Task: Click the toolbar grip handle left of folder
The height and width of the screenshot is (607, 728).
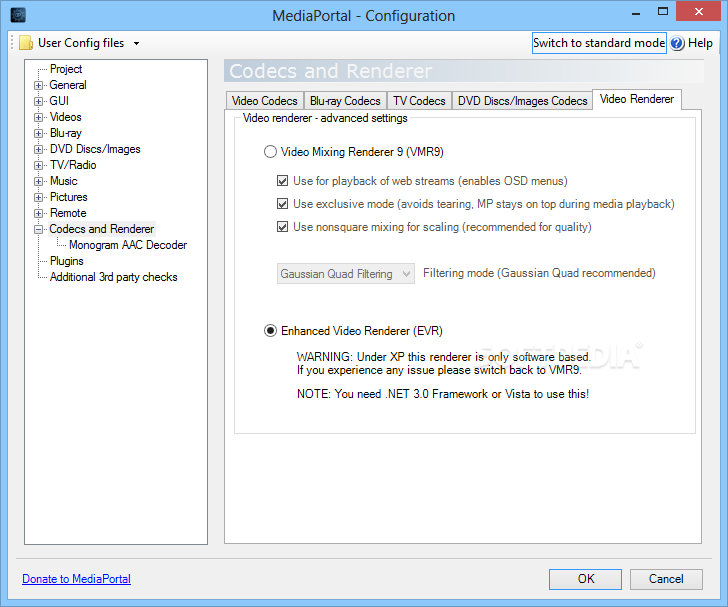Action: 13,43
